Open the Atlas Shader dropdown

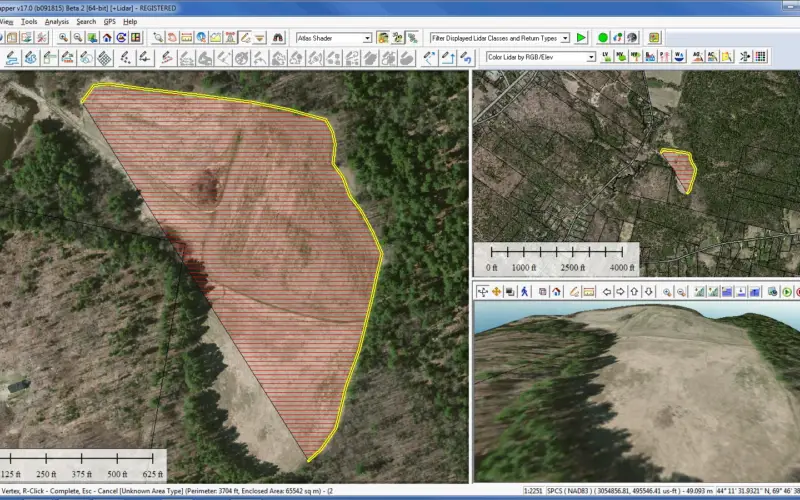[x=334, y=38]
